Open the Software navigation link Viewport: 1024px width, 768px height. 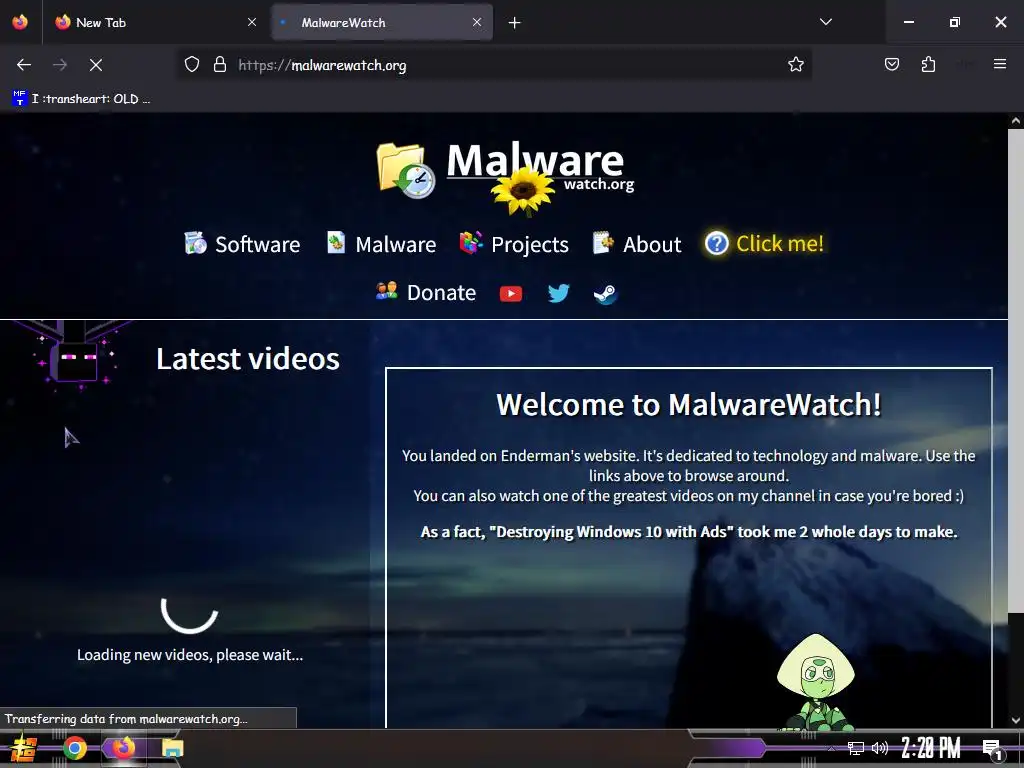(257, 244)
